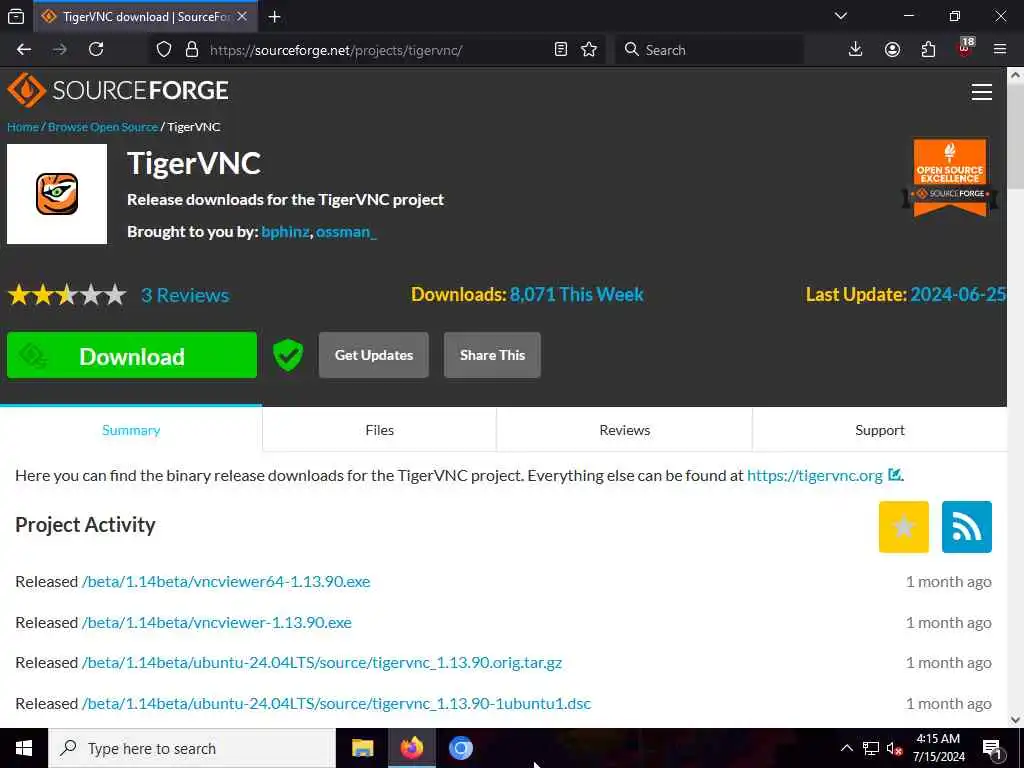Click the TigerVNC project logo image
The image size is (1024, 768).
(57, 194)
